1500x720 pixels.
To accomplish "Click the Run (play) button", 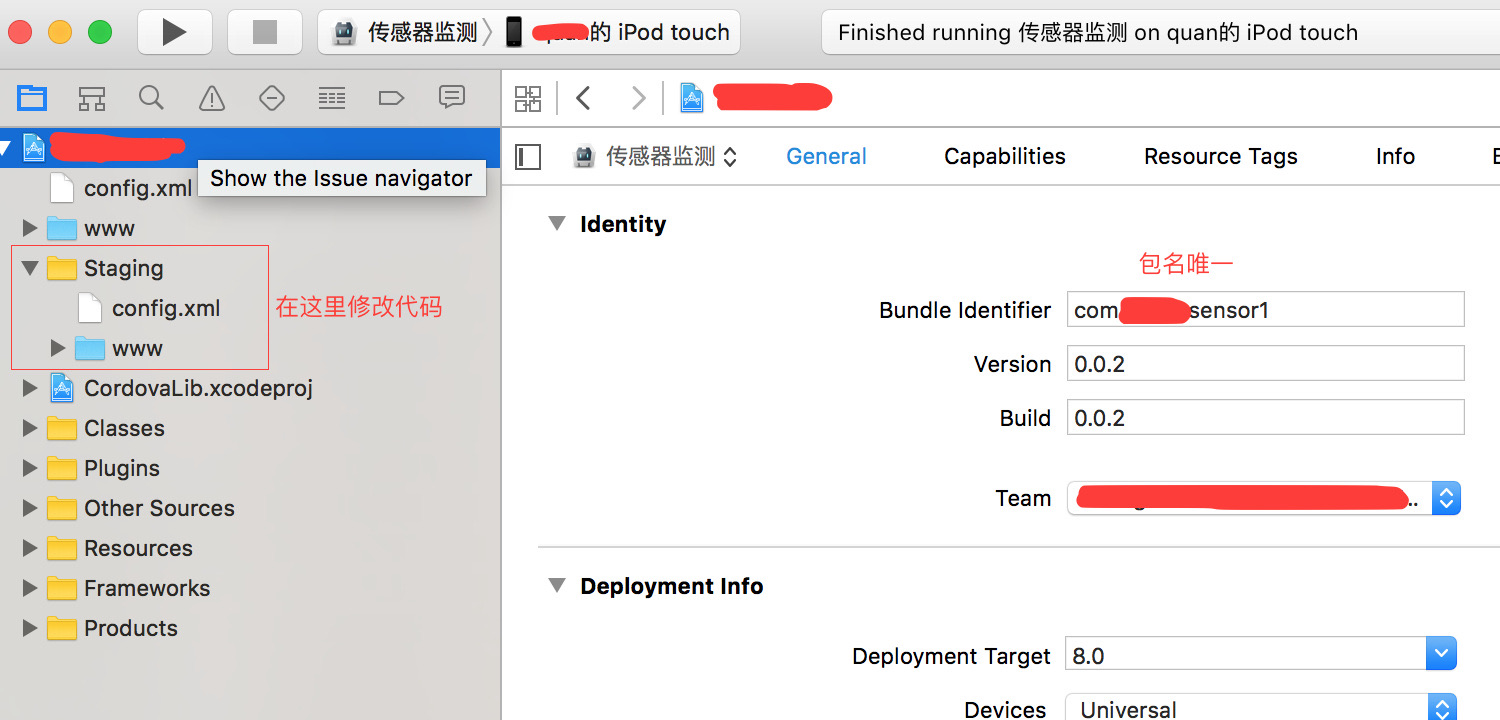I will (x=174, y=32).
